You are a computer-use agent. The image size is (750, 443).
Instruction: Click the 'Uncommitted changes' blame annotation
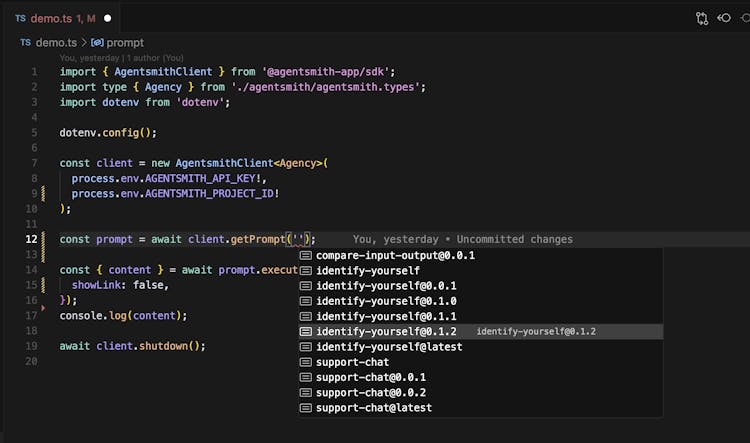tap(515, 239)
